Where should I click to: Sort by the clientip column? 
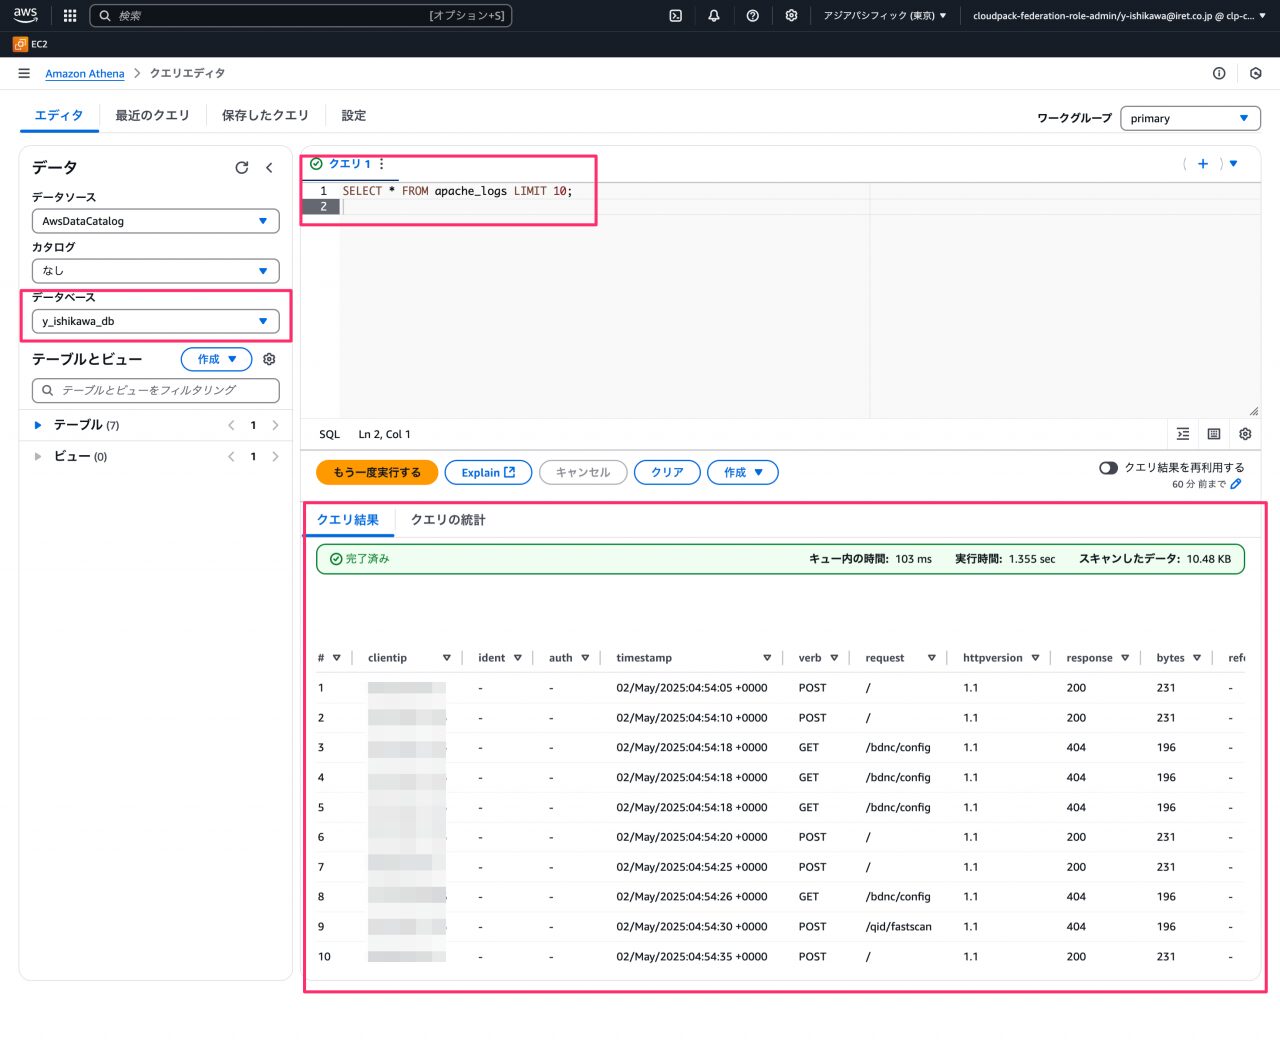(x=446, y=658)
